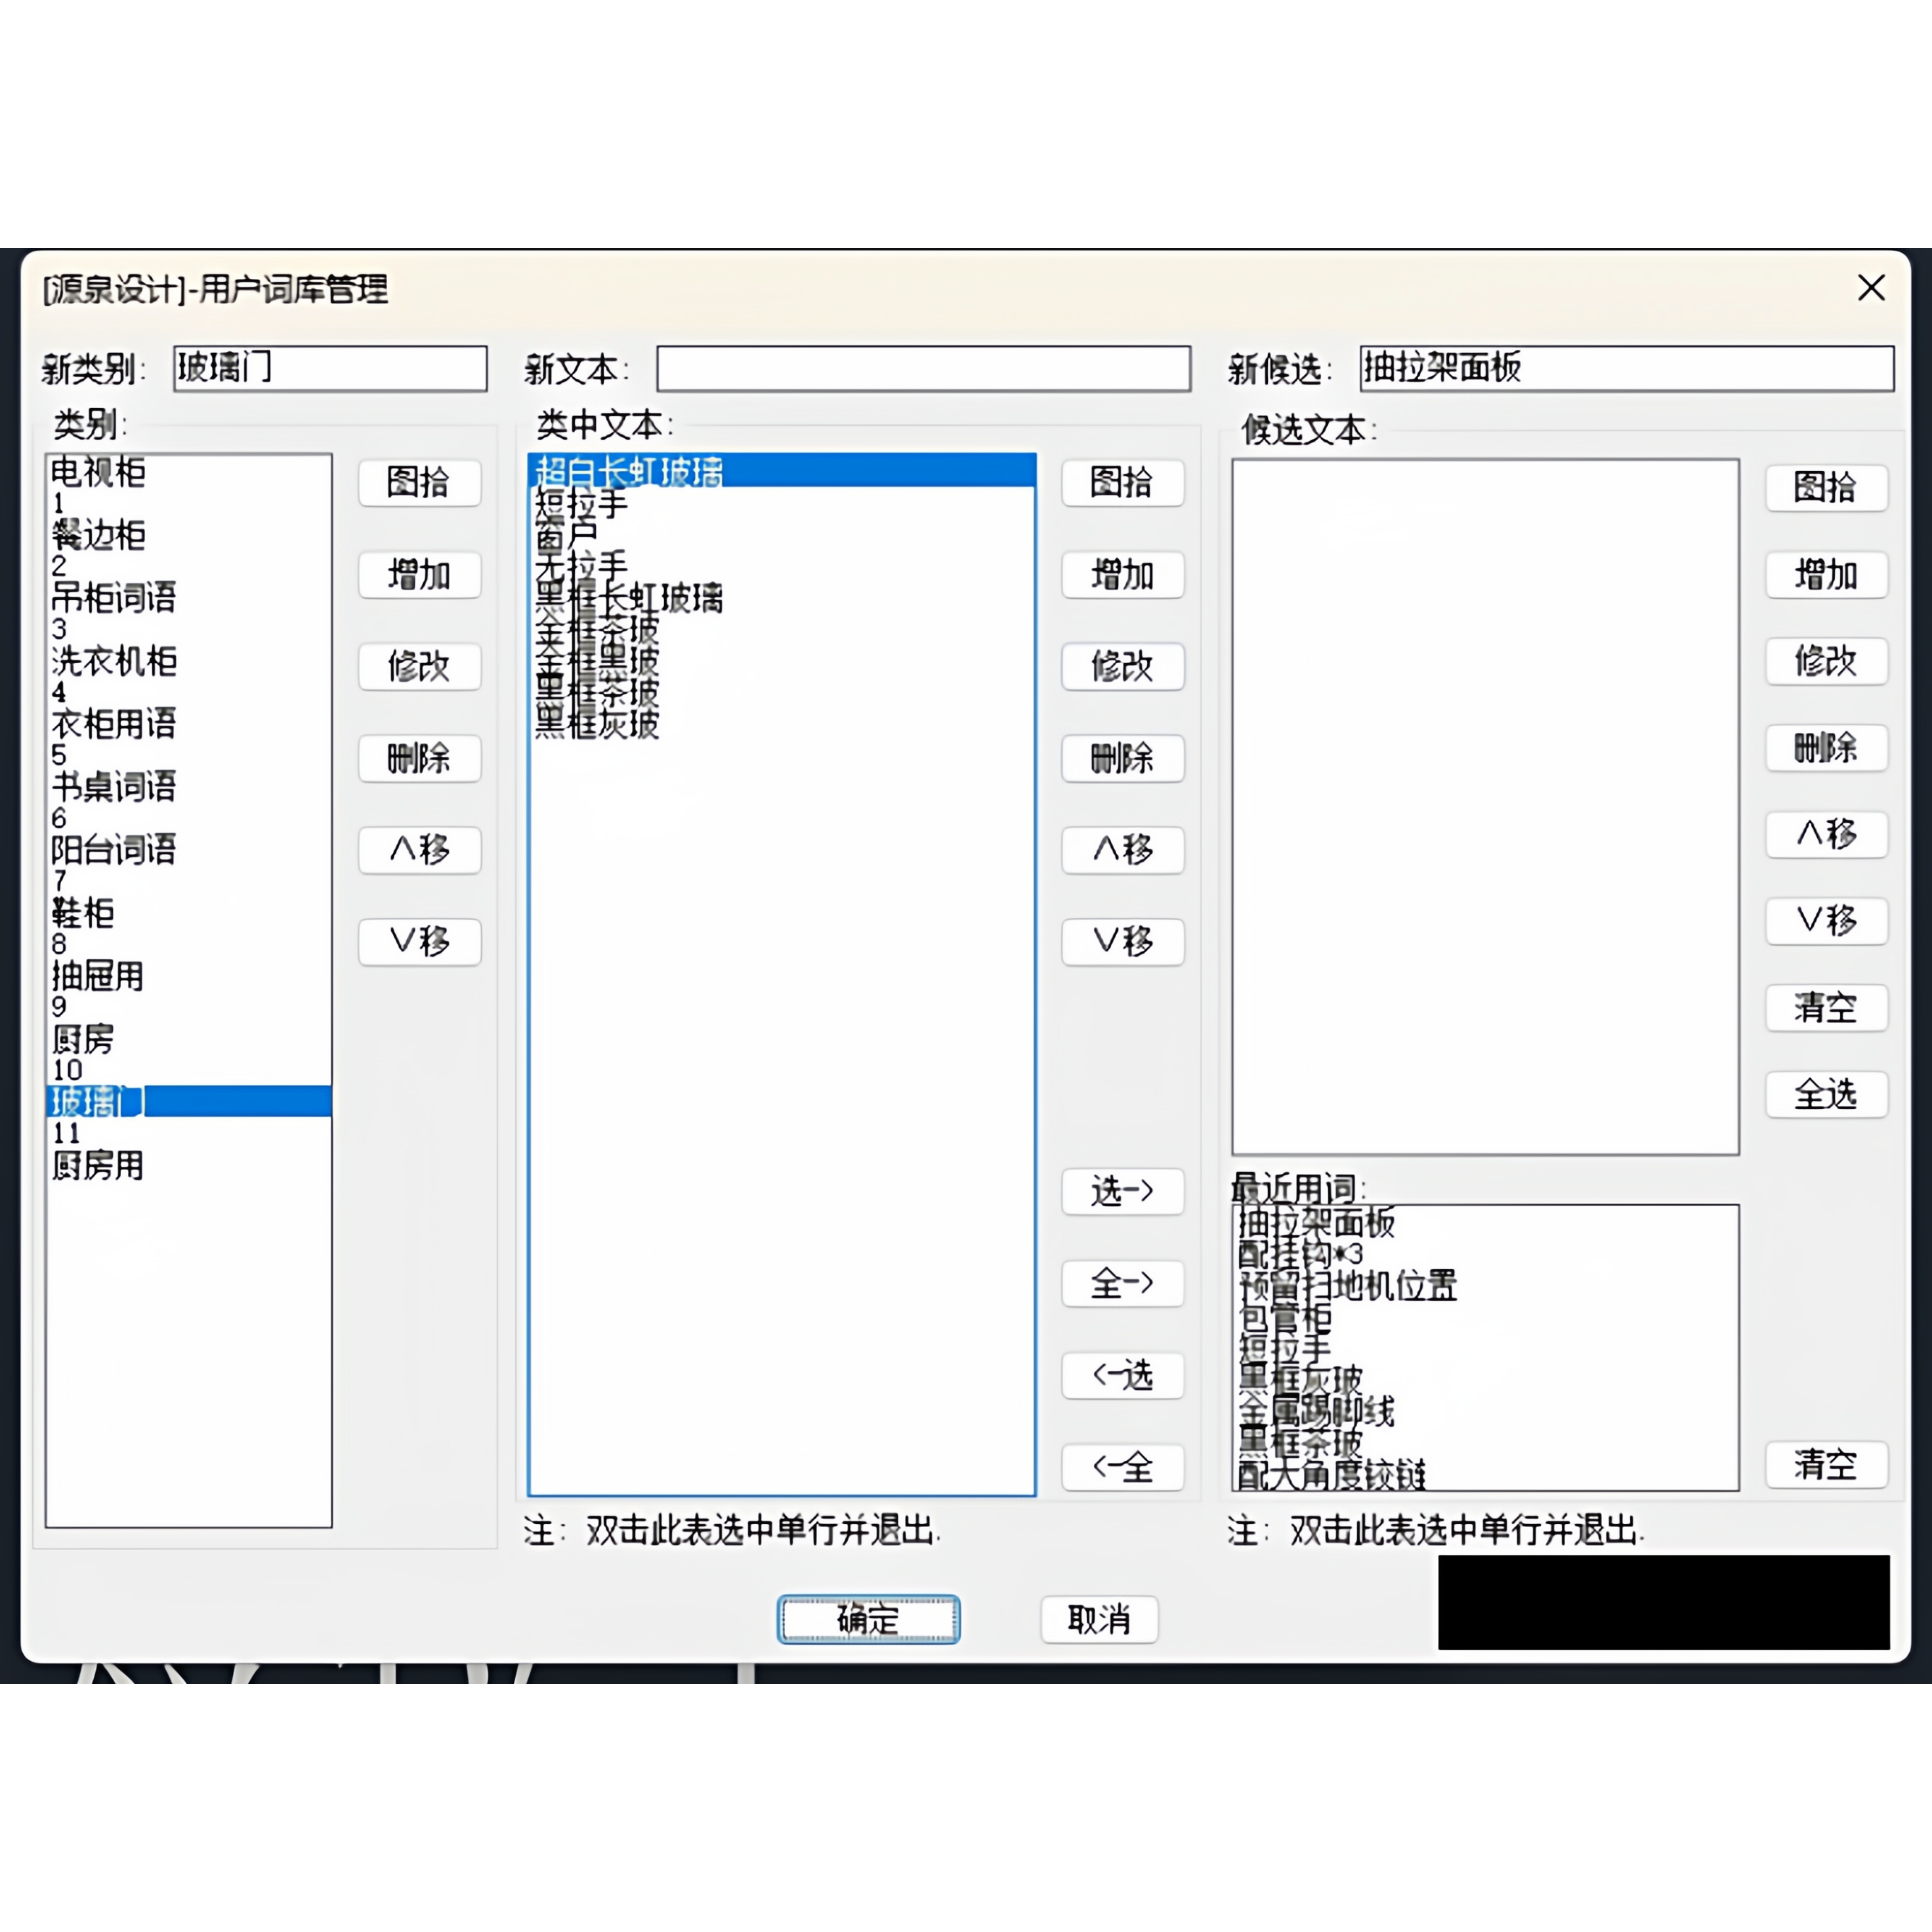Select 厨房 in the 类别 list
The height and width of the screenshot is (1932, 1932).
[x=83, y=1040]
